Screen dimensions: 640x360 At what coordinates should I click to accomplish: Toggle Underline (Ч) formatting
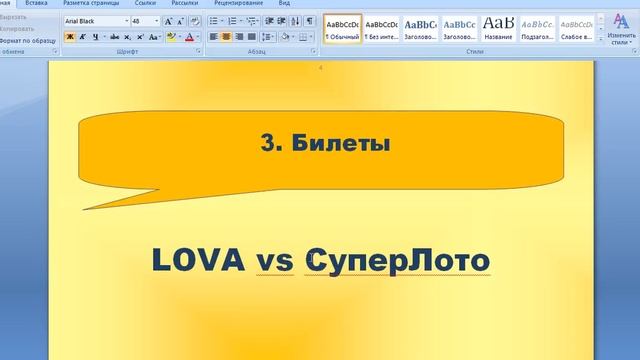(x=96, y=37)
